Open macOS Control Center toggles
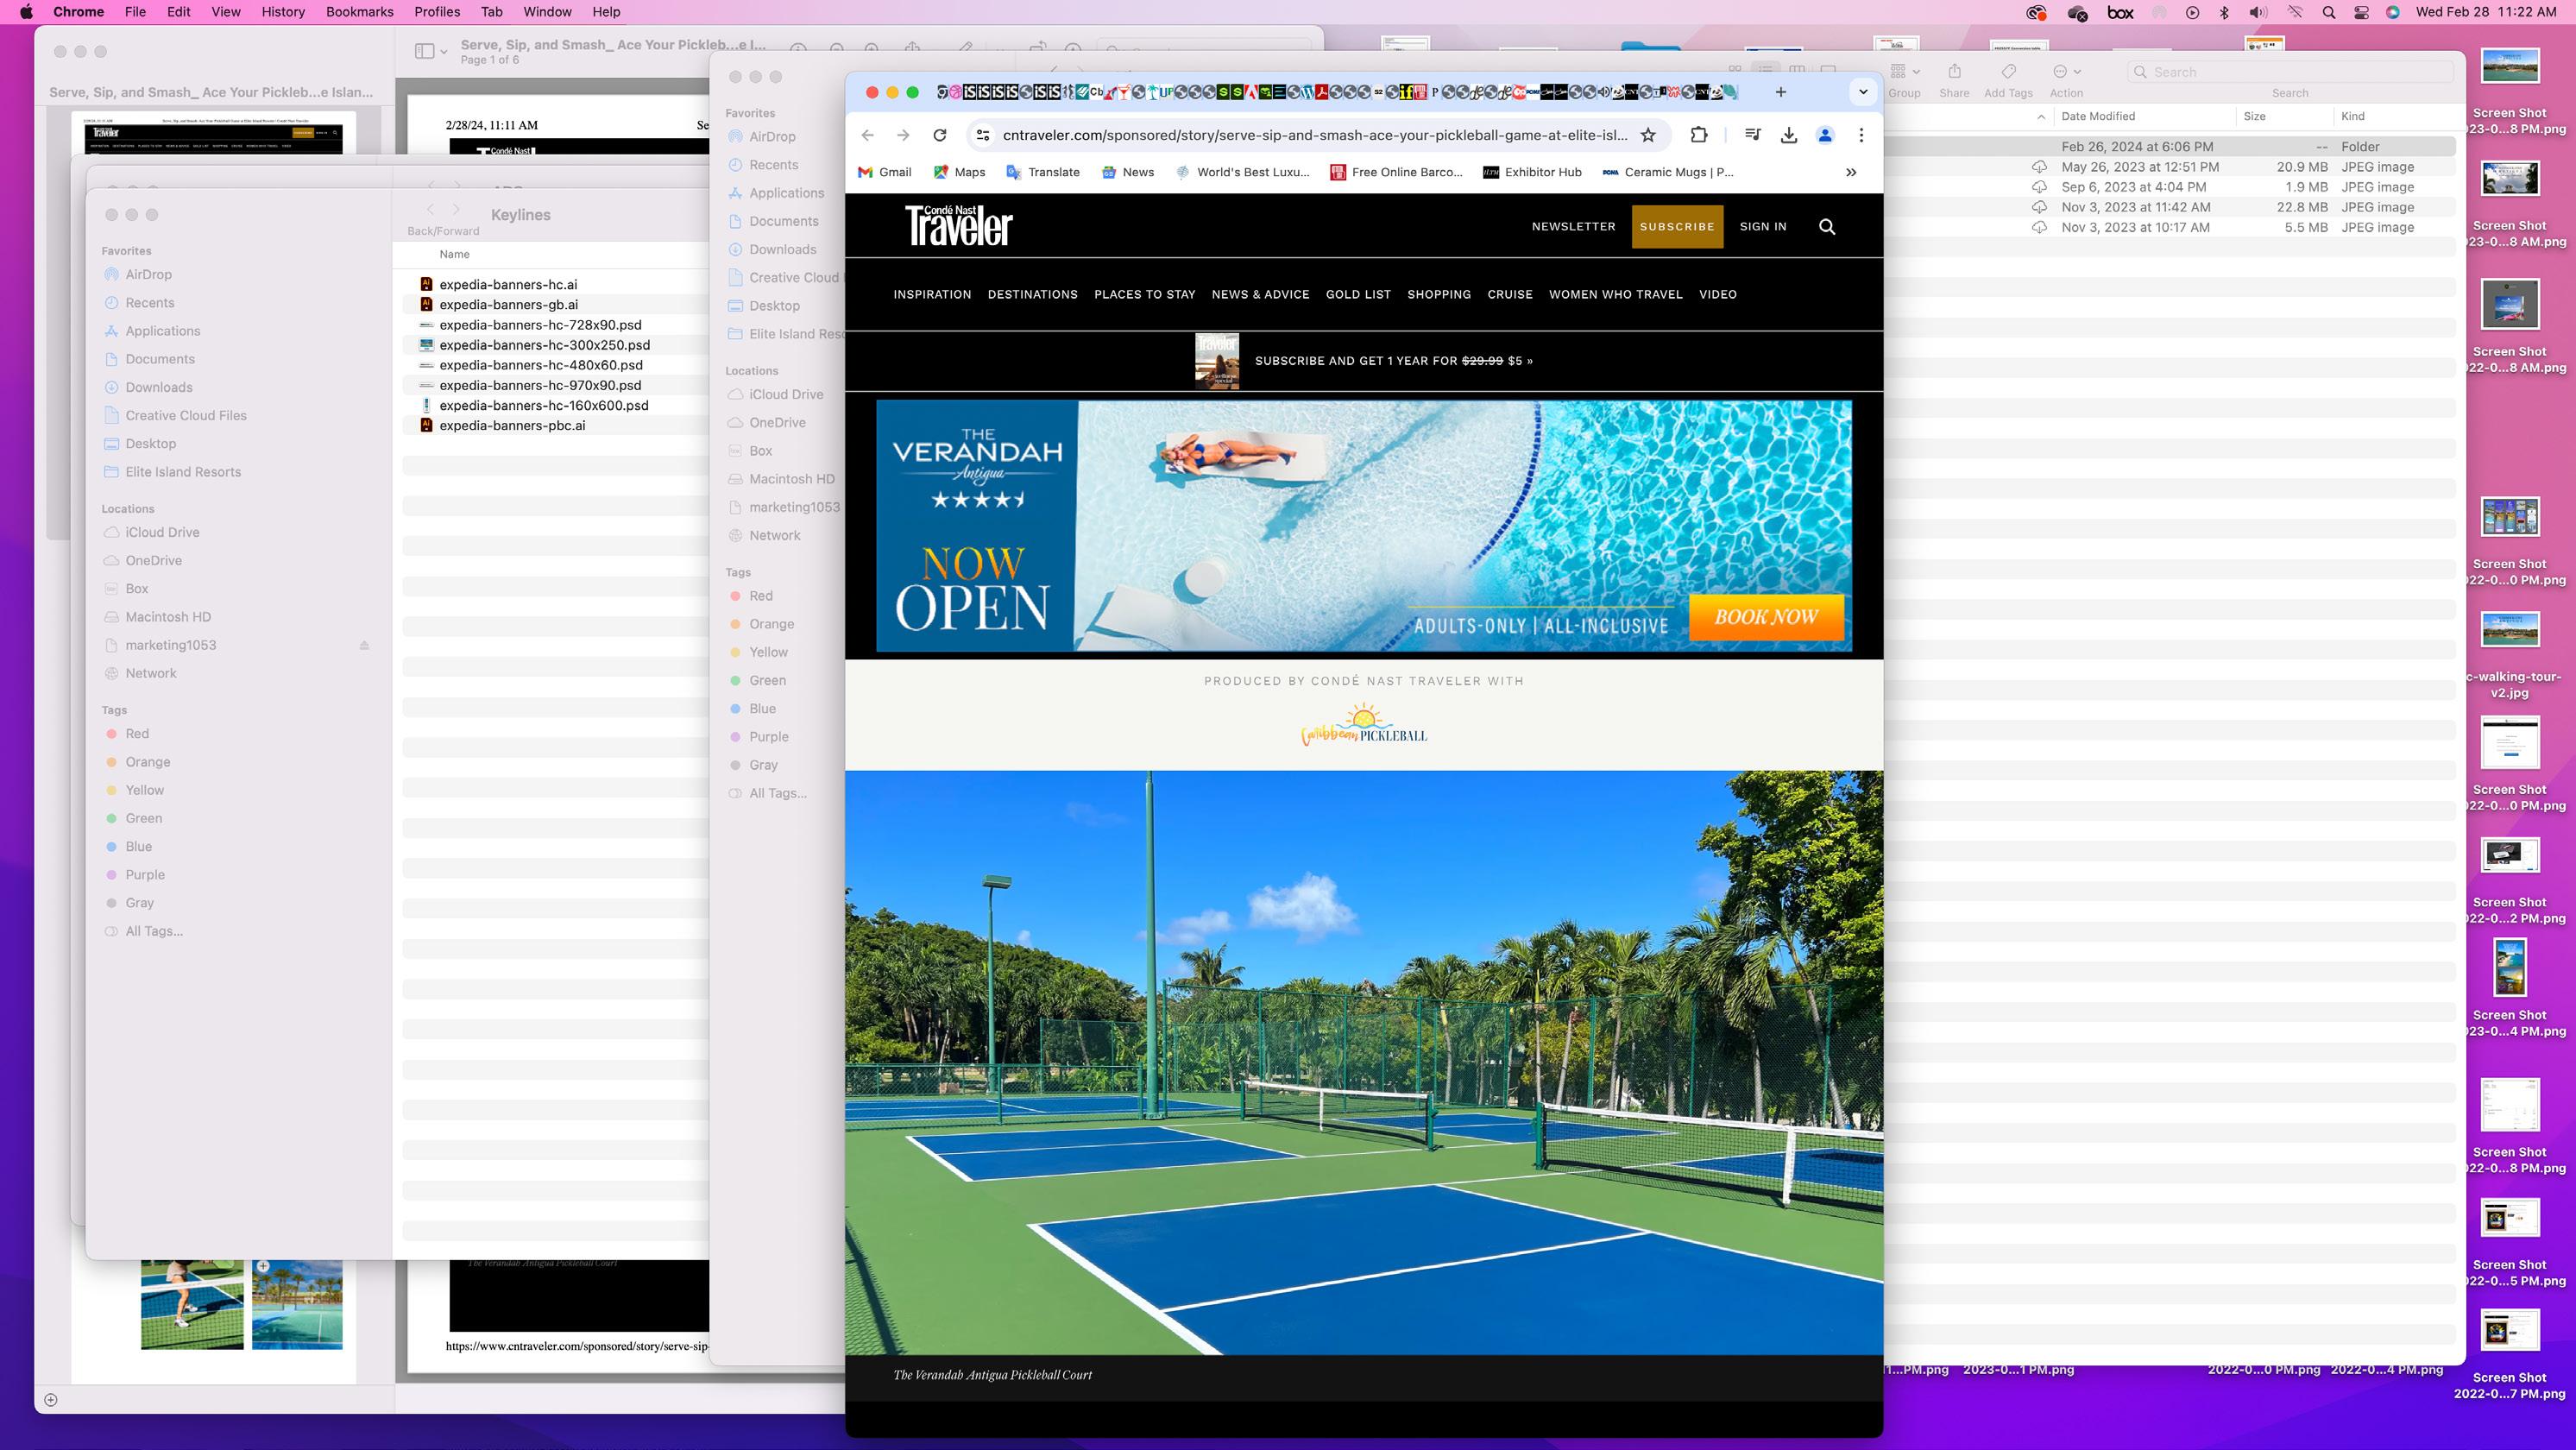 point(2361,12)
